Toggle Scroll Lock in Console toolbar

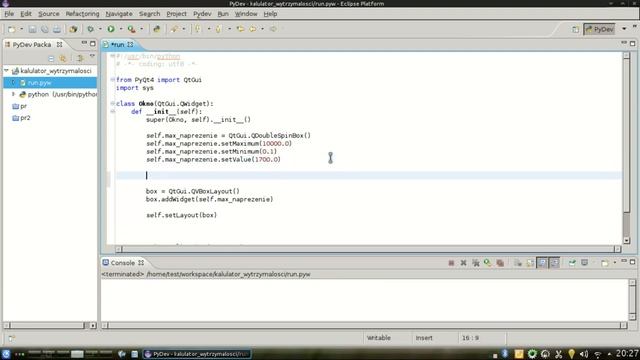pos(530,263)
